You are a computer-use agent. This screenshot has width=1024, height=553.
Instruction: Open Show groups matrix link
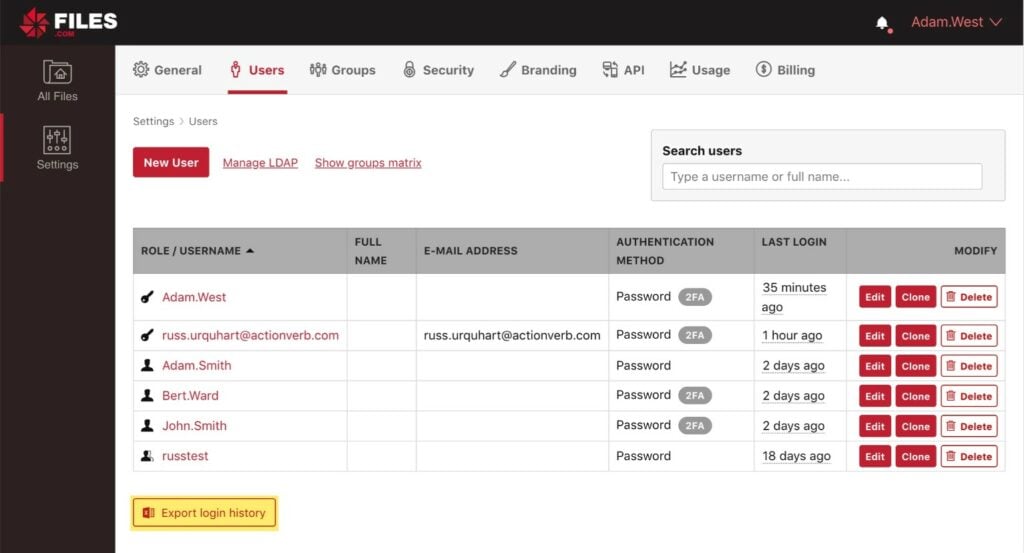368,163
